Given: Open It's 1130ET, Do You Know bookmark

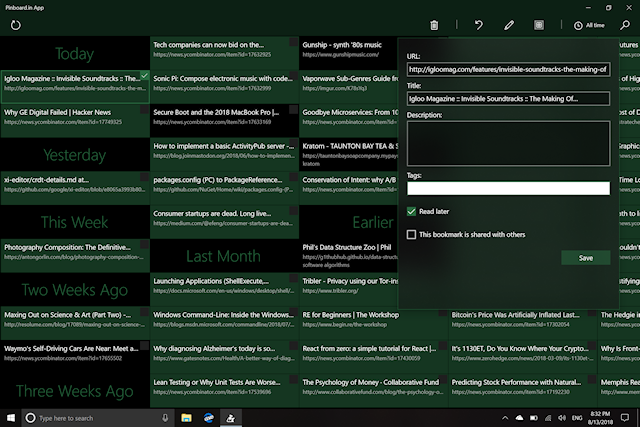Looking at the screenshot, I should pyautogui.click(x=522, y=357).
